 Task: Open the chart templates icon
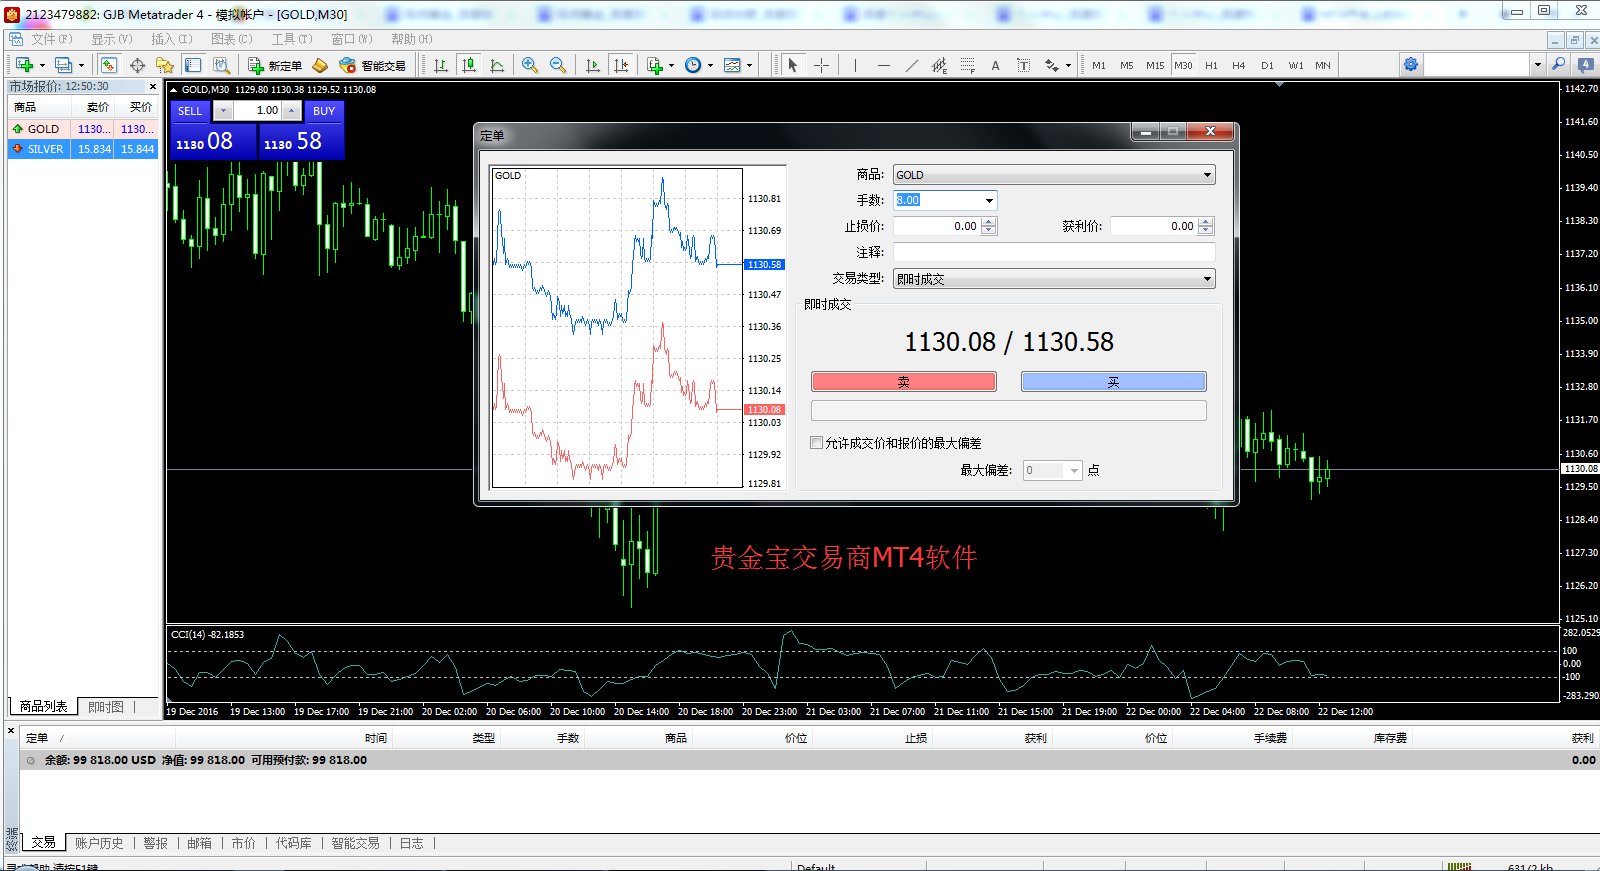(733, 65)
